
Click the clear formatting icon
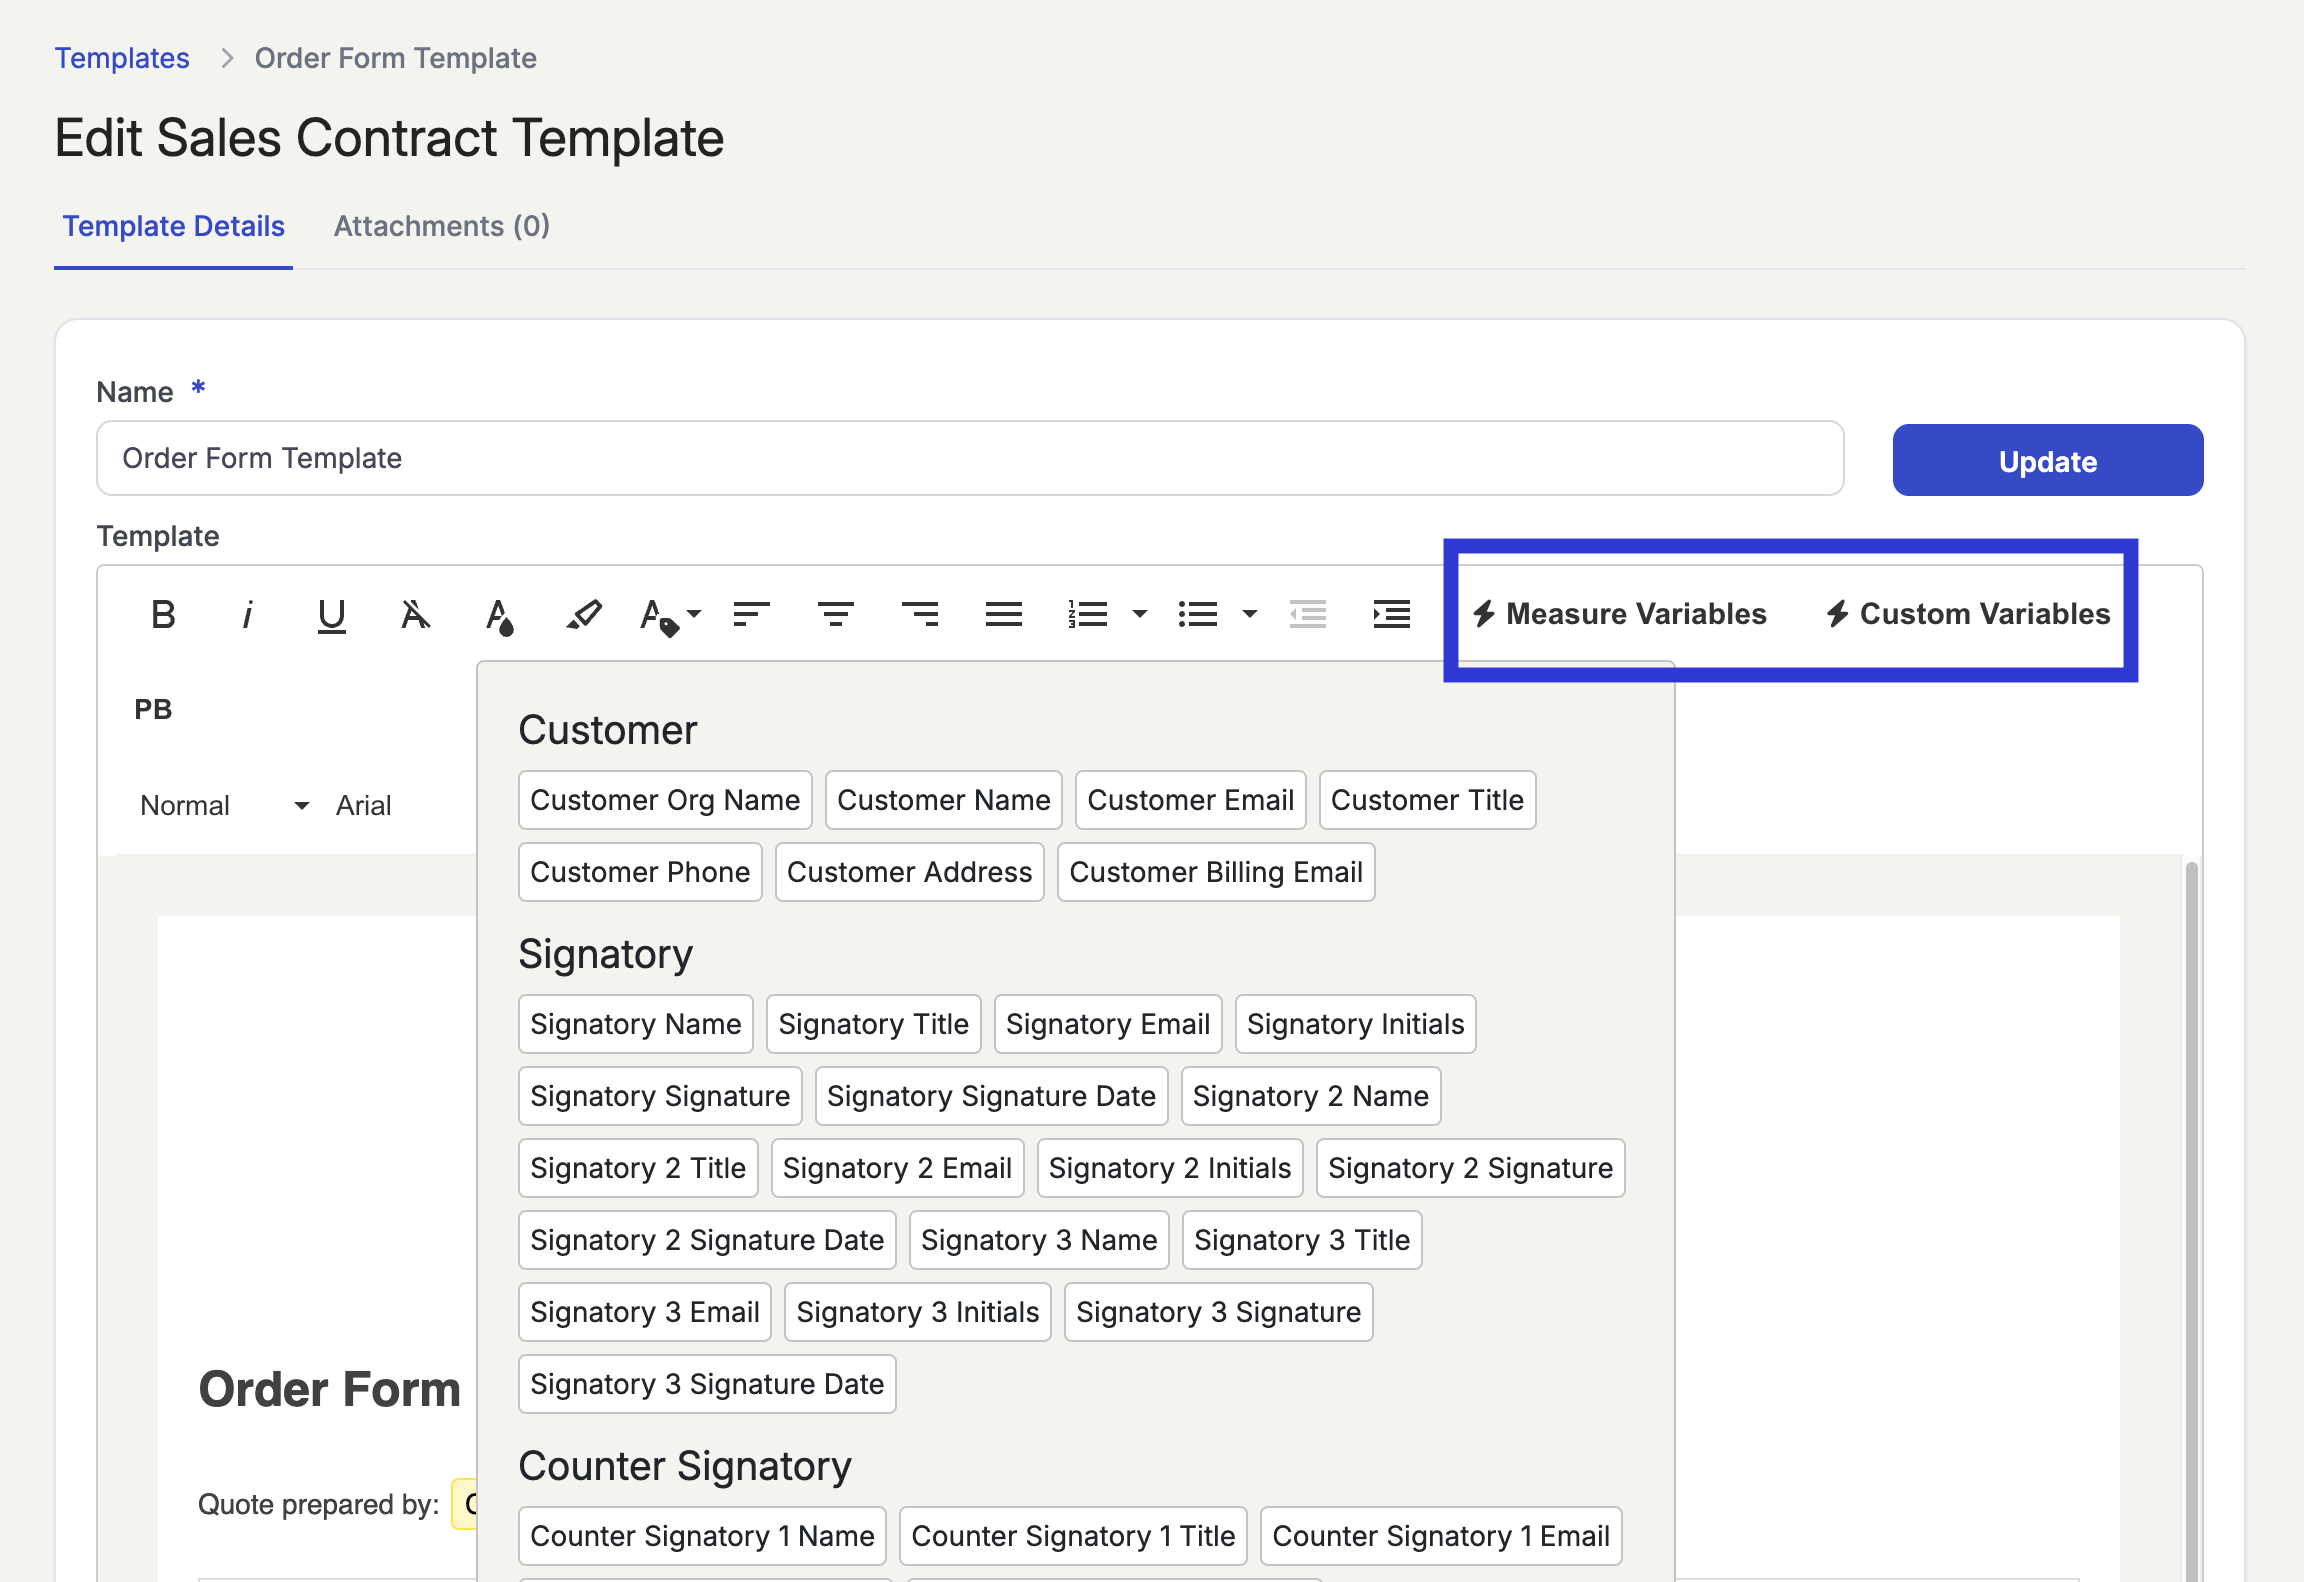[x=415, y=614]
